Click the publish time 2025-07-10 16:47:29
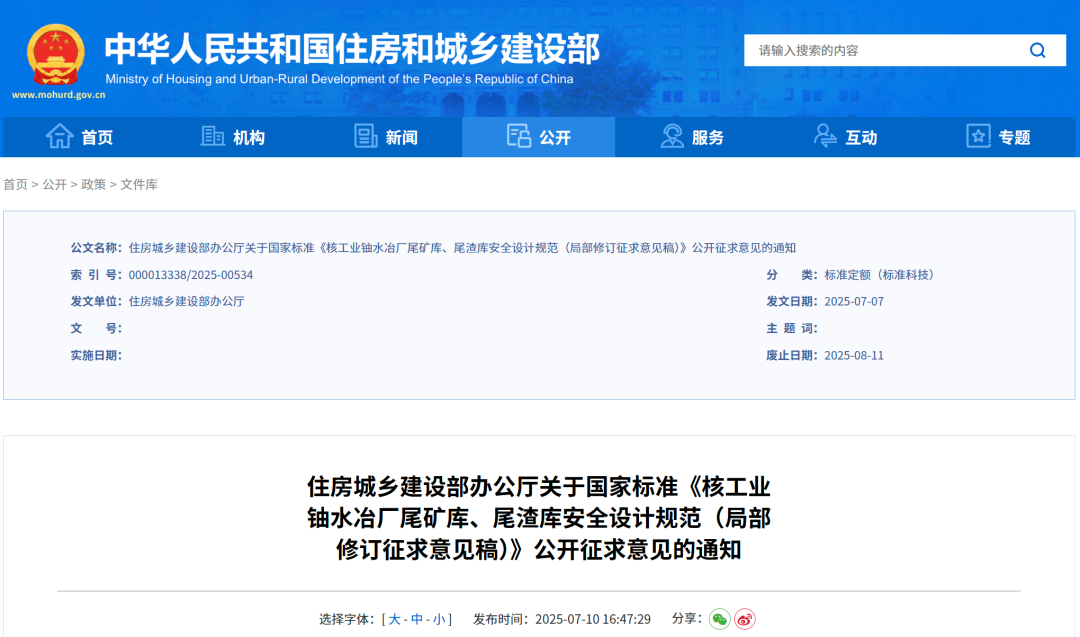The image size is (1080, 637). (593, 619)
